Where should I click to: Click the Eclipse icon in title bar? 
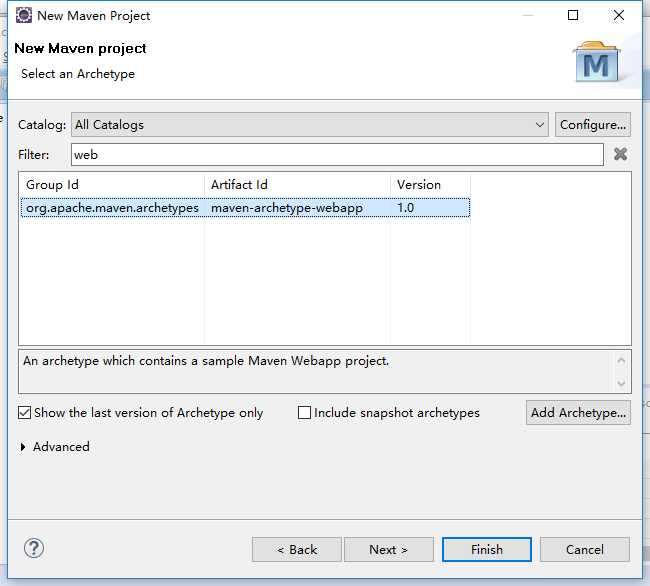click(24, 15)
